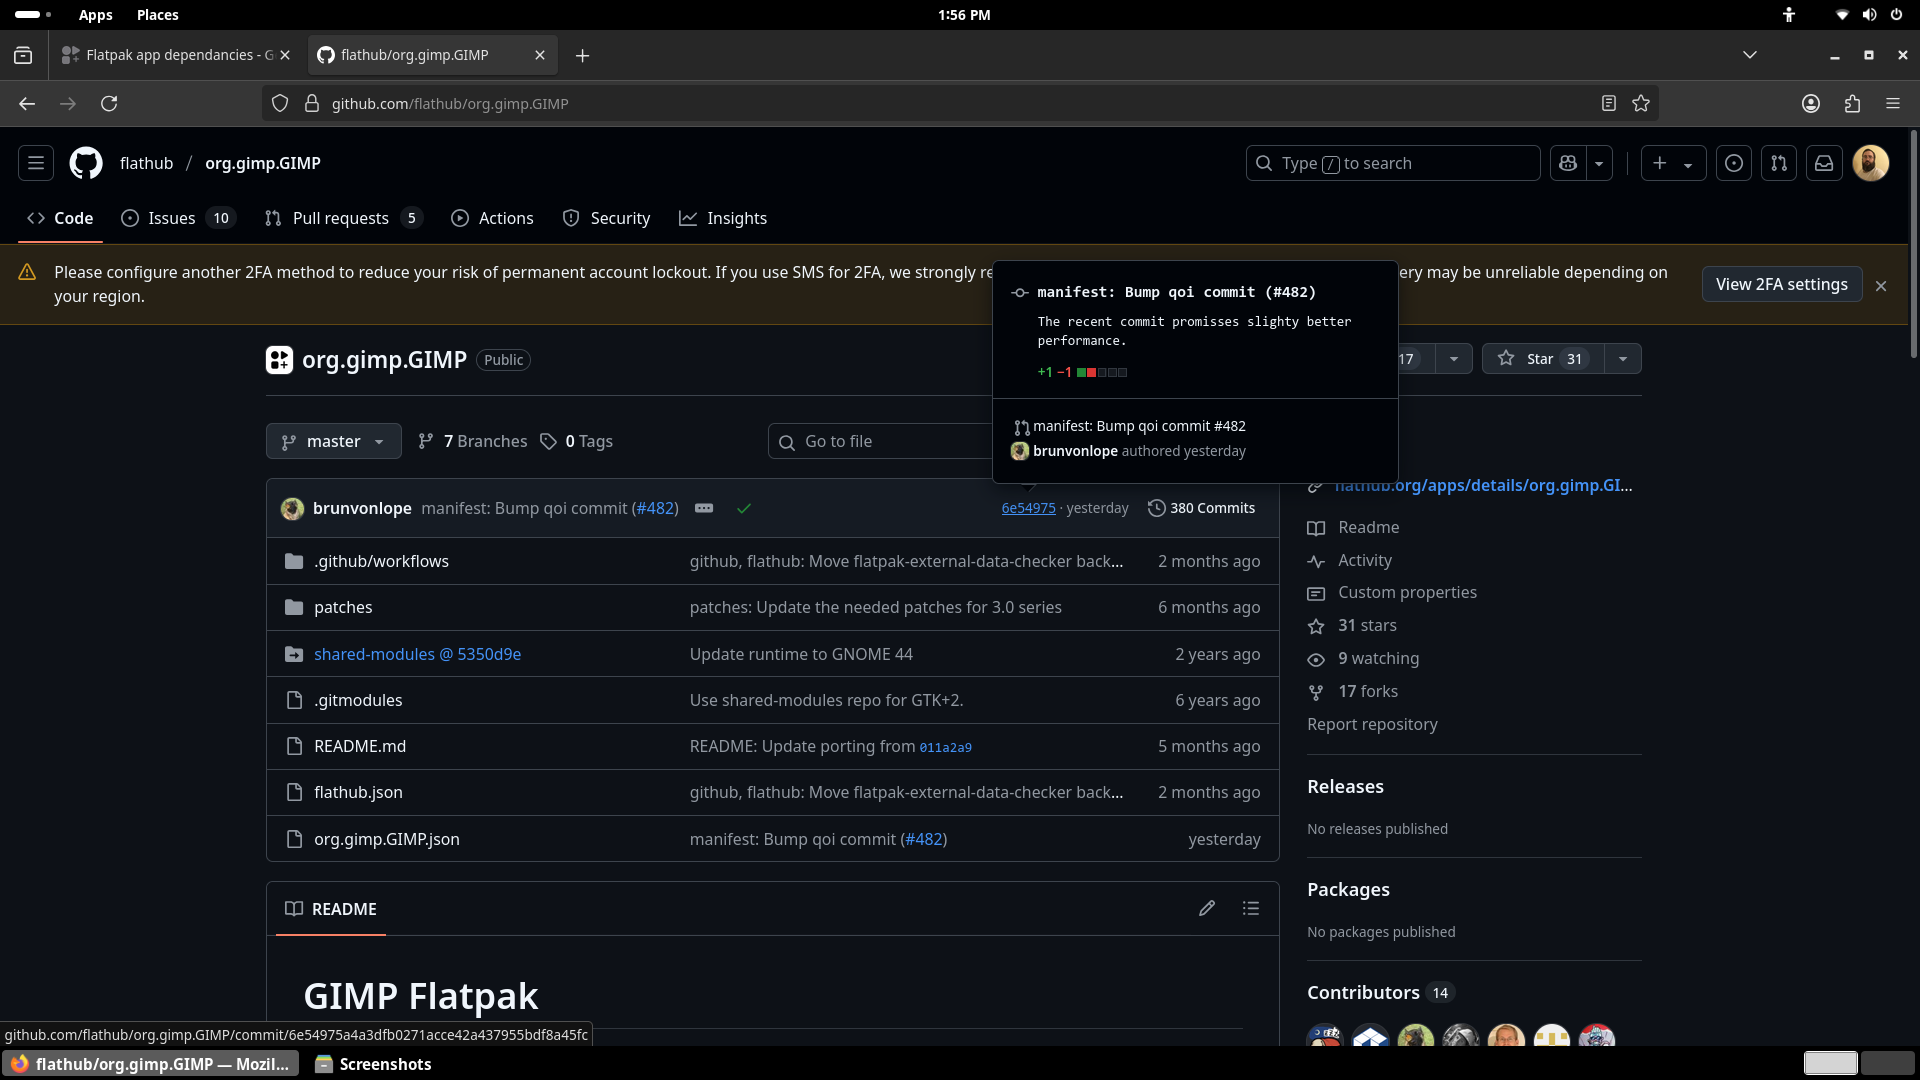Screen dimensions: 1920x1080
Task: Open the hamburger navigation menu
Action: point(36,163)
